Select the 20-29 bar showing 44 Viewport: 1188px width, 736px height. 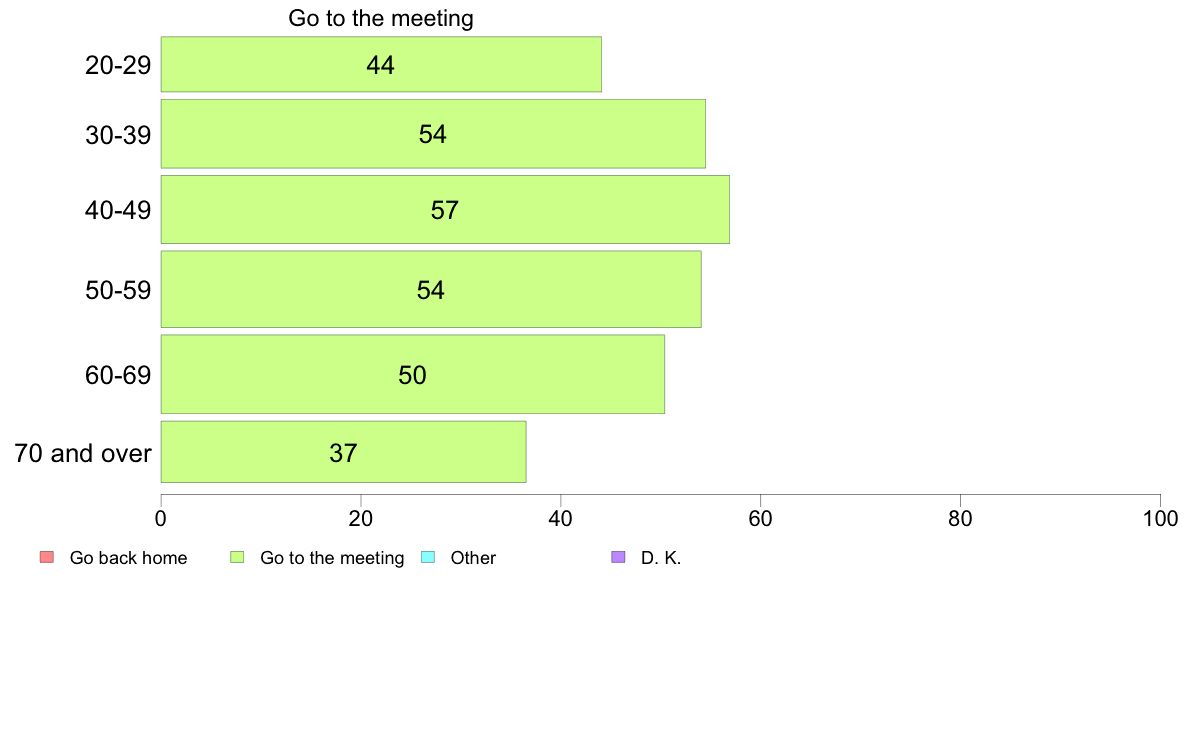381,64
